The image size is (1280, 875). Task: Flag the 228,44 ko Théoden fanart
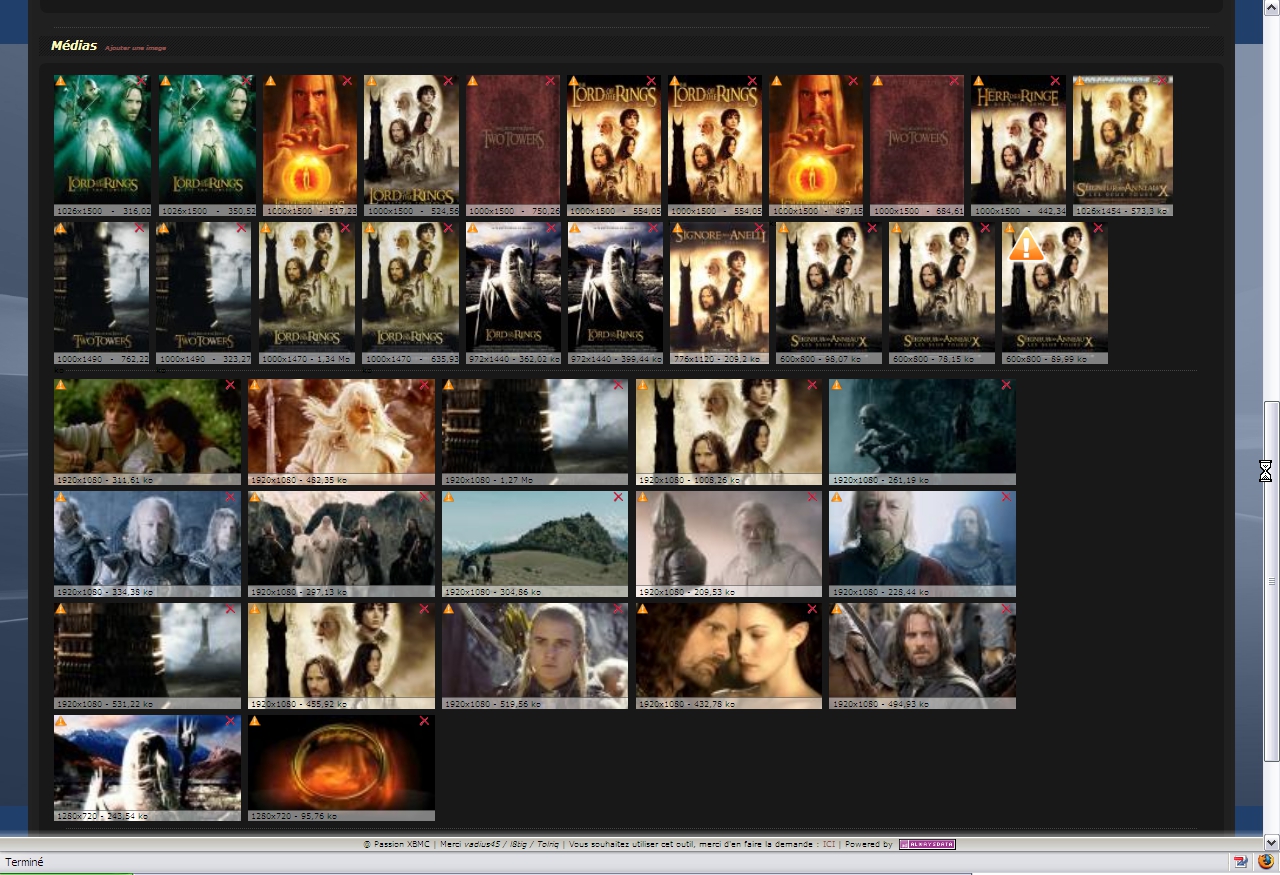coord(836,497)
